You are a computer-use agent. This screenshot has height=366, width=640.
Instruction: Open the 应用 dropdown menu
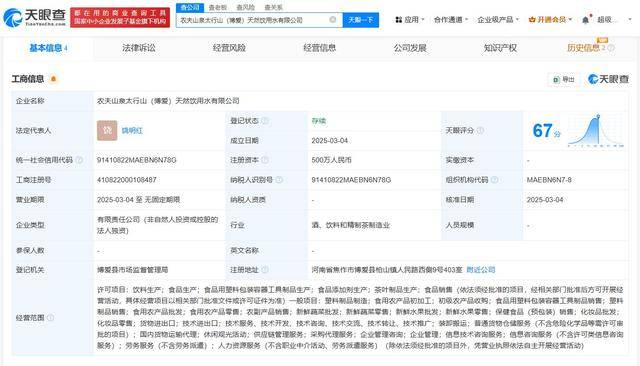[410, 20]
